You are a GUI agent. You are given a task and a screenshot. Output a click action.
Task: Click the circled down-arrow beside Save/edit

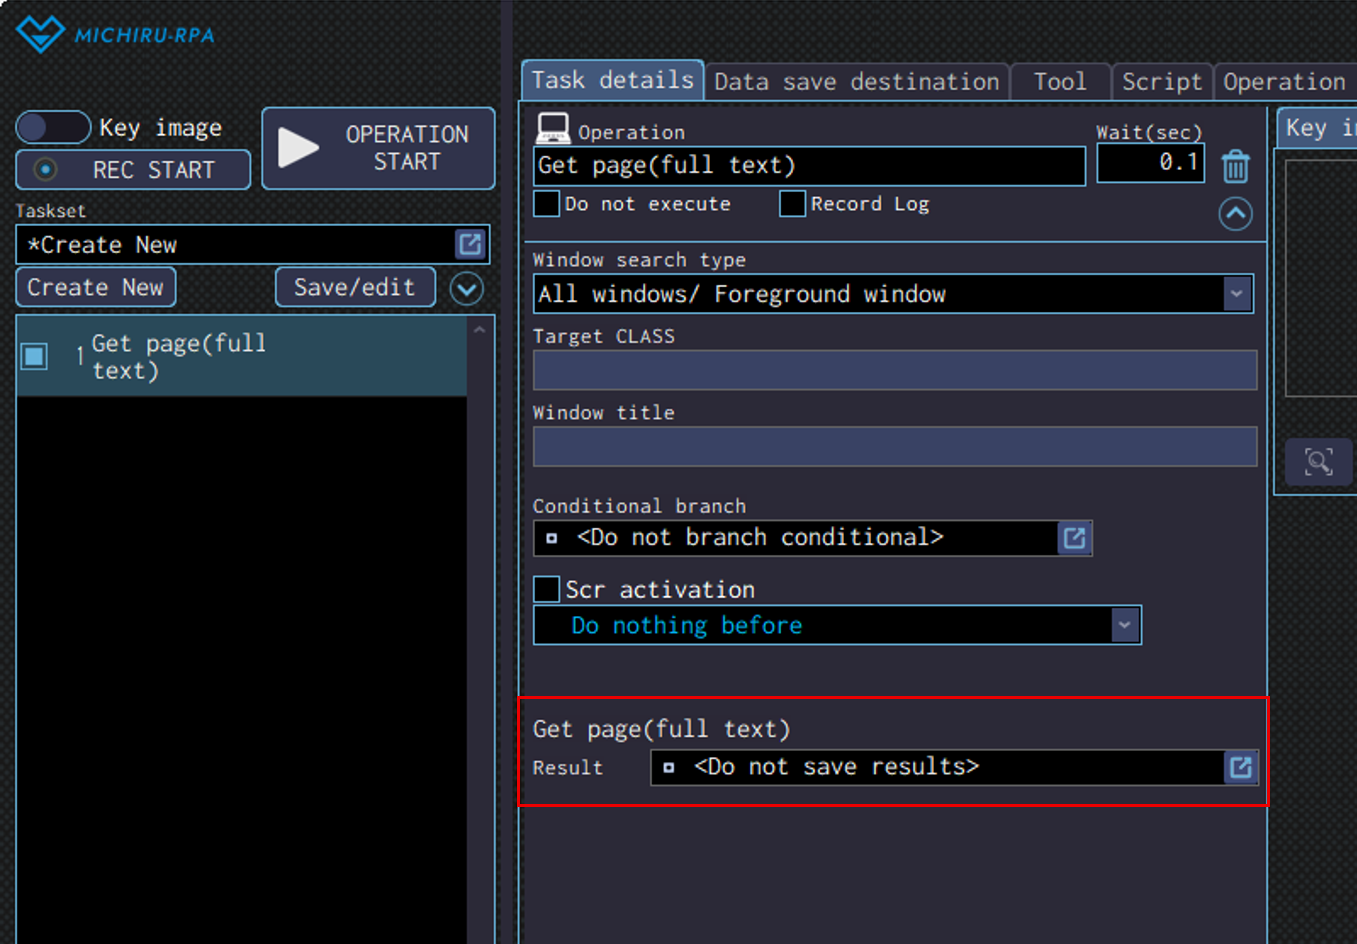click(x=466, y=288)
